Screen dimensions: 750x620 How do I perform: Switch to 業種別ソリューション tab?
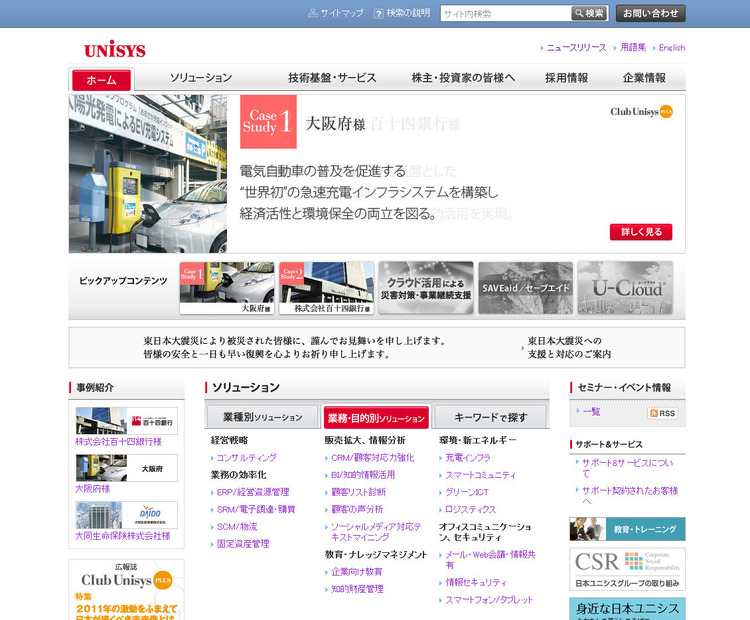click(x=262, y=417)
